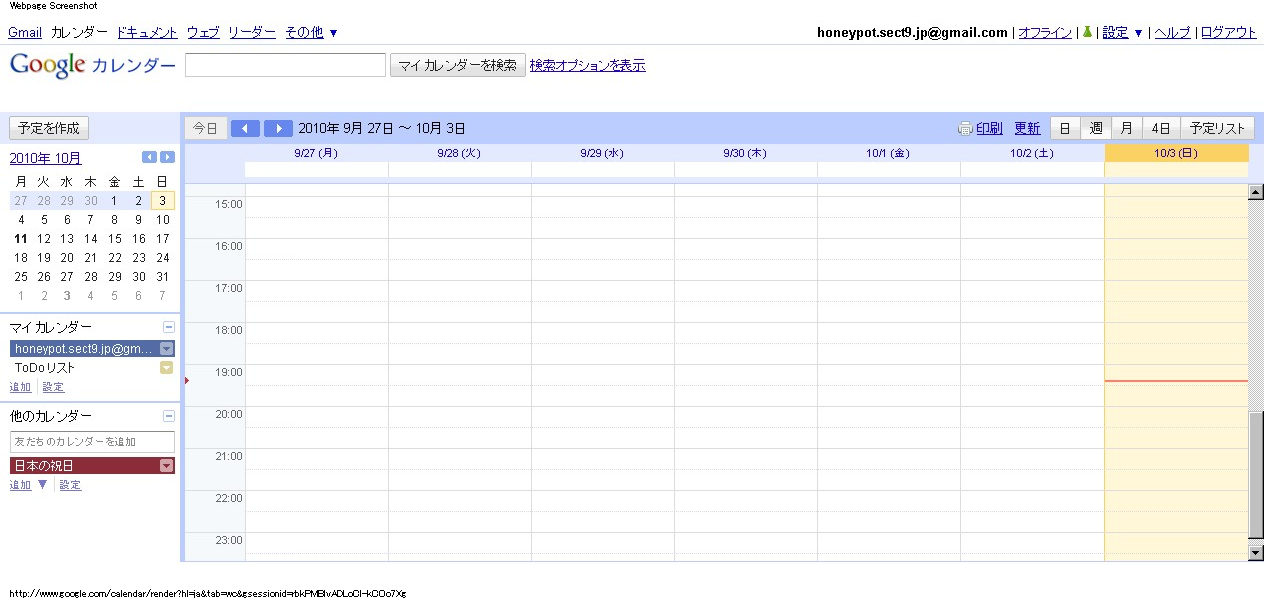Click the 9/28 (火) column header
Viewport: 1264px width, 598px height.
pyautogui.click(x=459, y=153)
